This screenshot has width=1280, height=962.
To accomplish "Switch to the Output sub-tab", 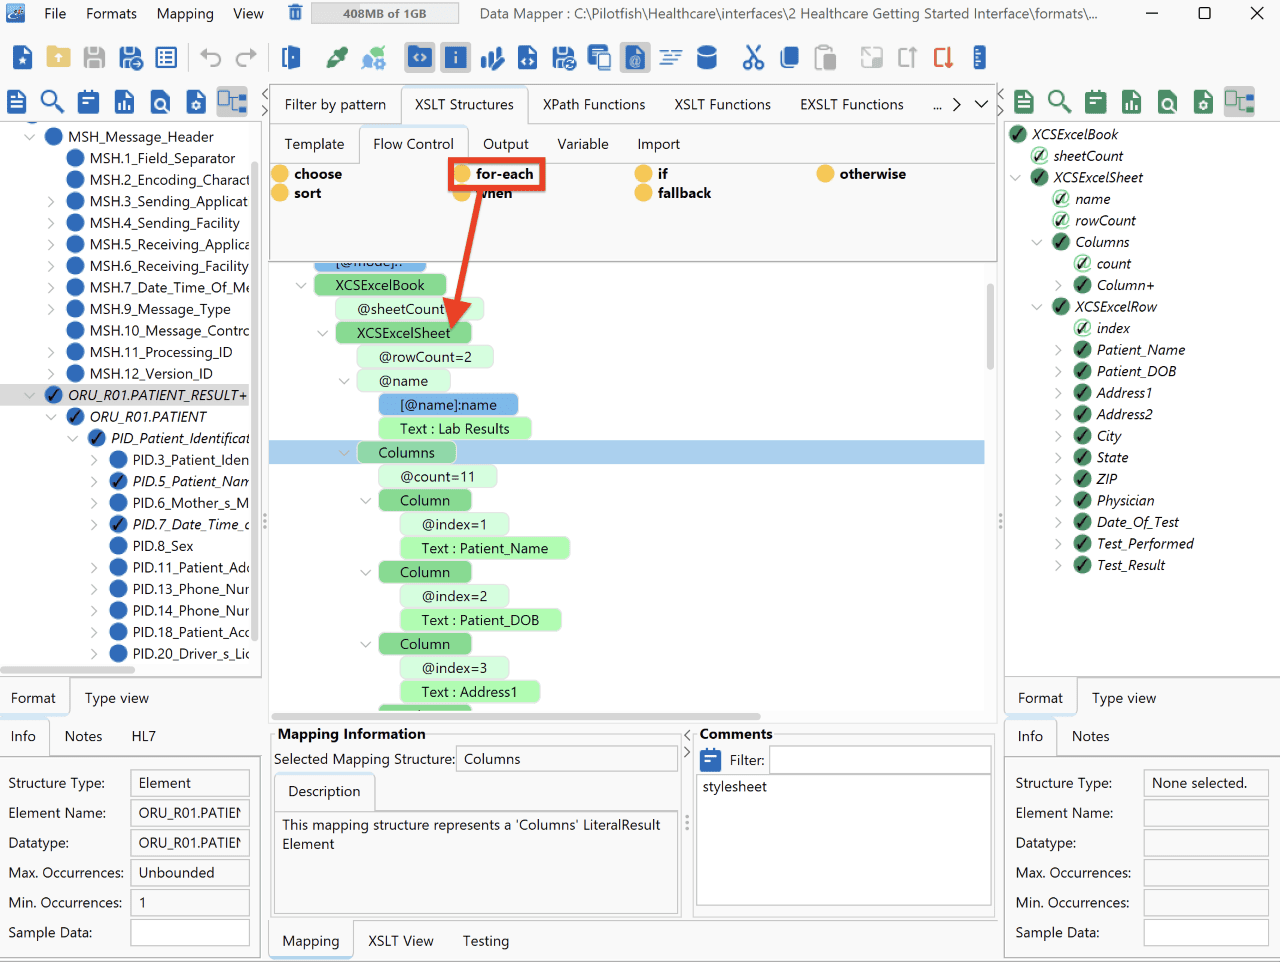I will (506, 144).
